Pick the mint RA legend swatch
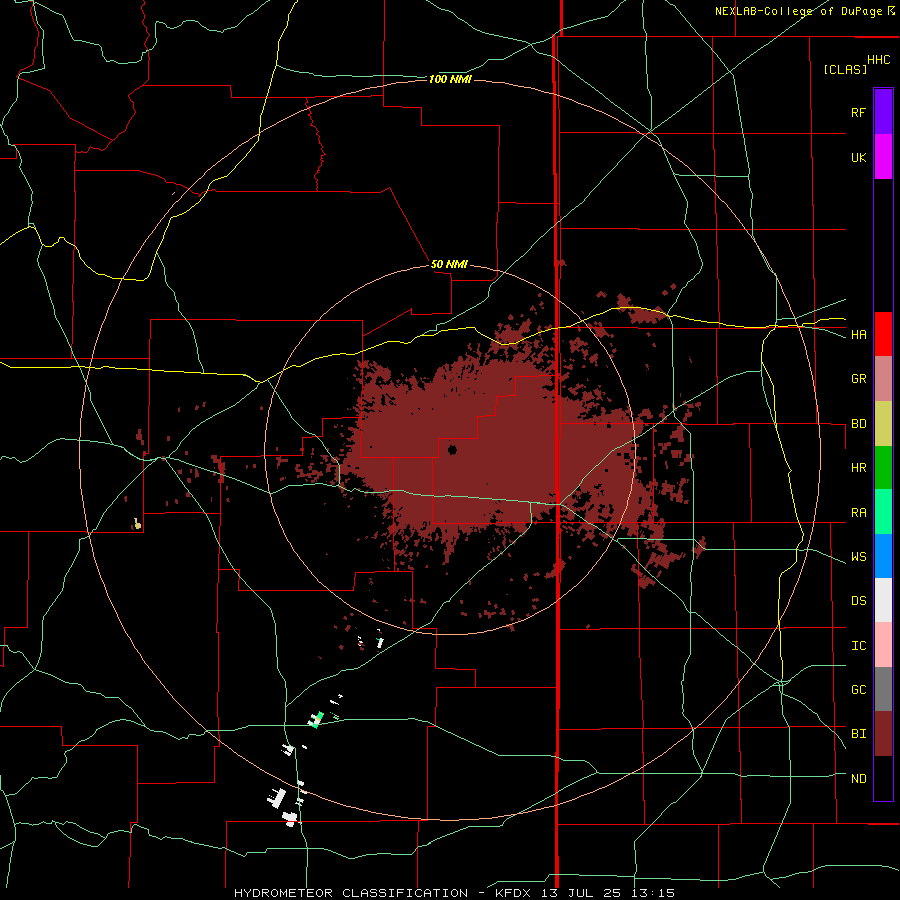The height and width of the screenshot is (900, 900). 883,512
